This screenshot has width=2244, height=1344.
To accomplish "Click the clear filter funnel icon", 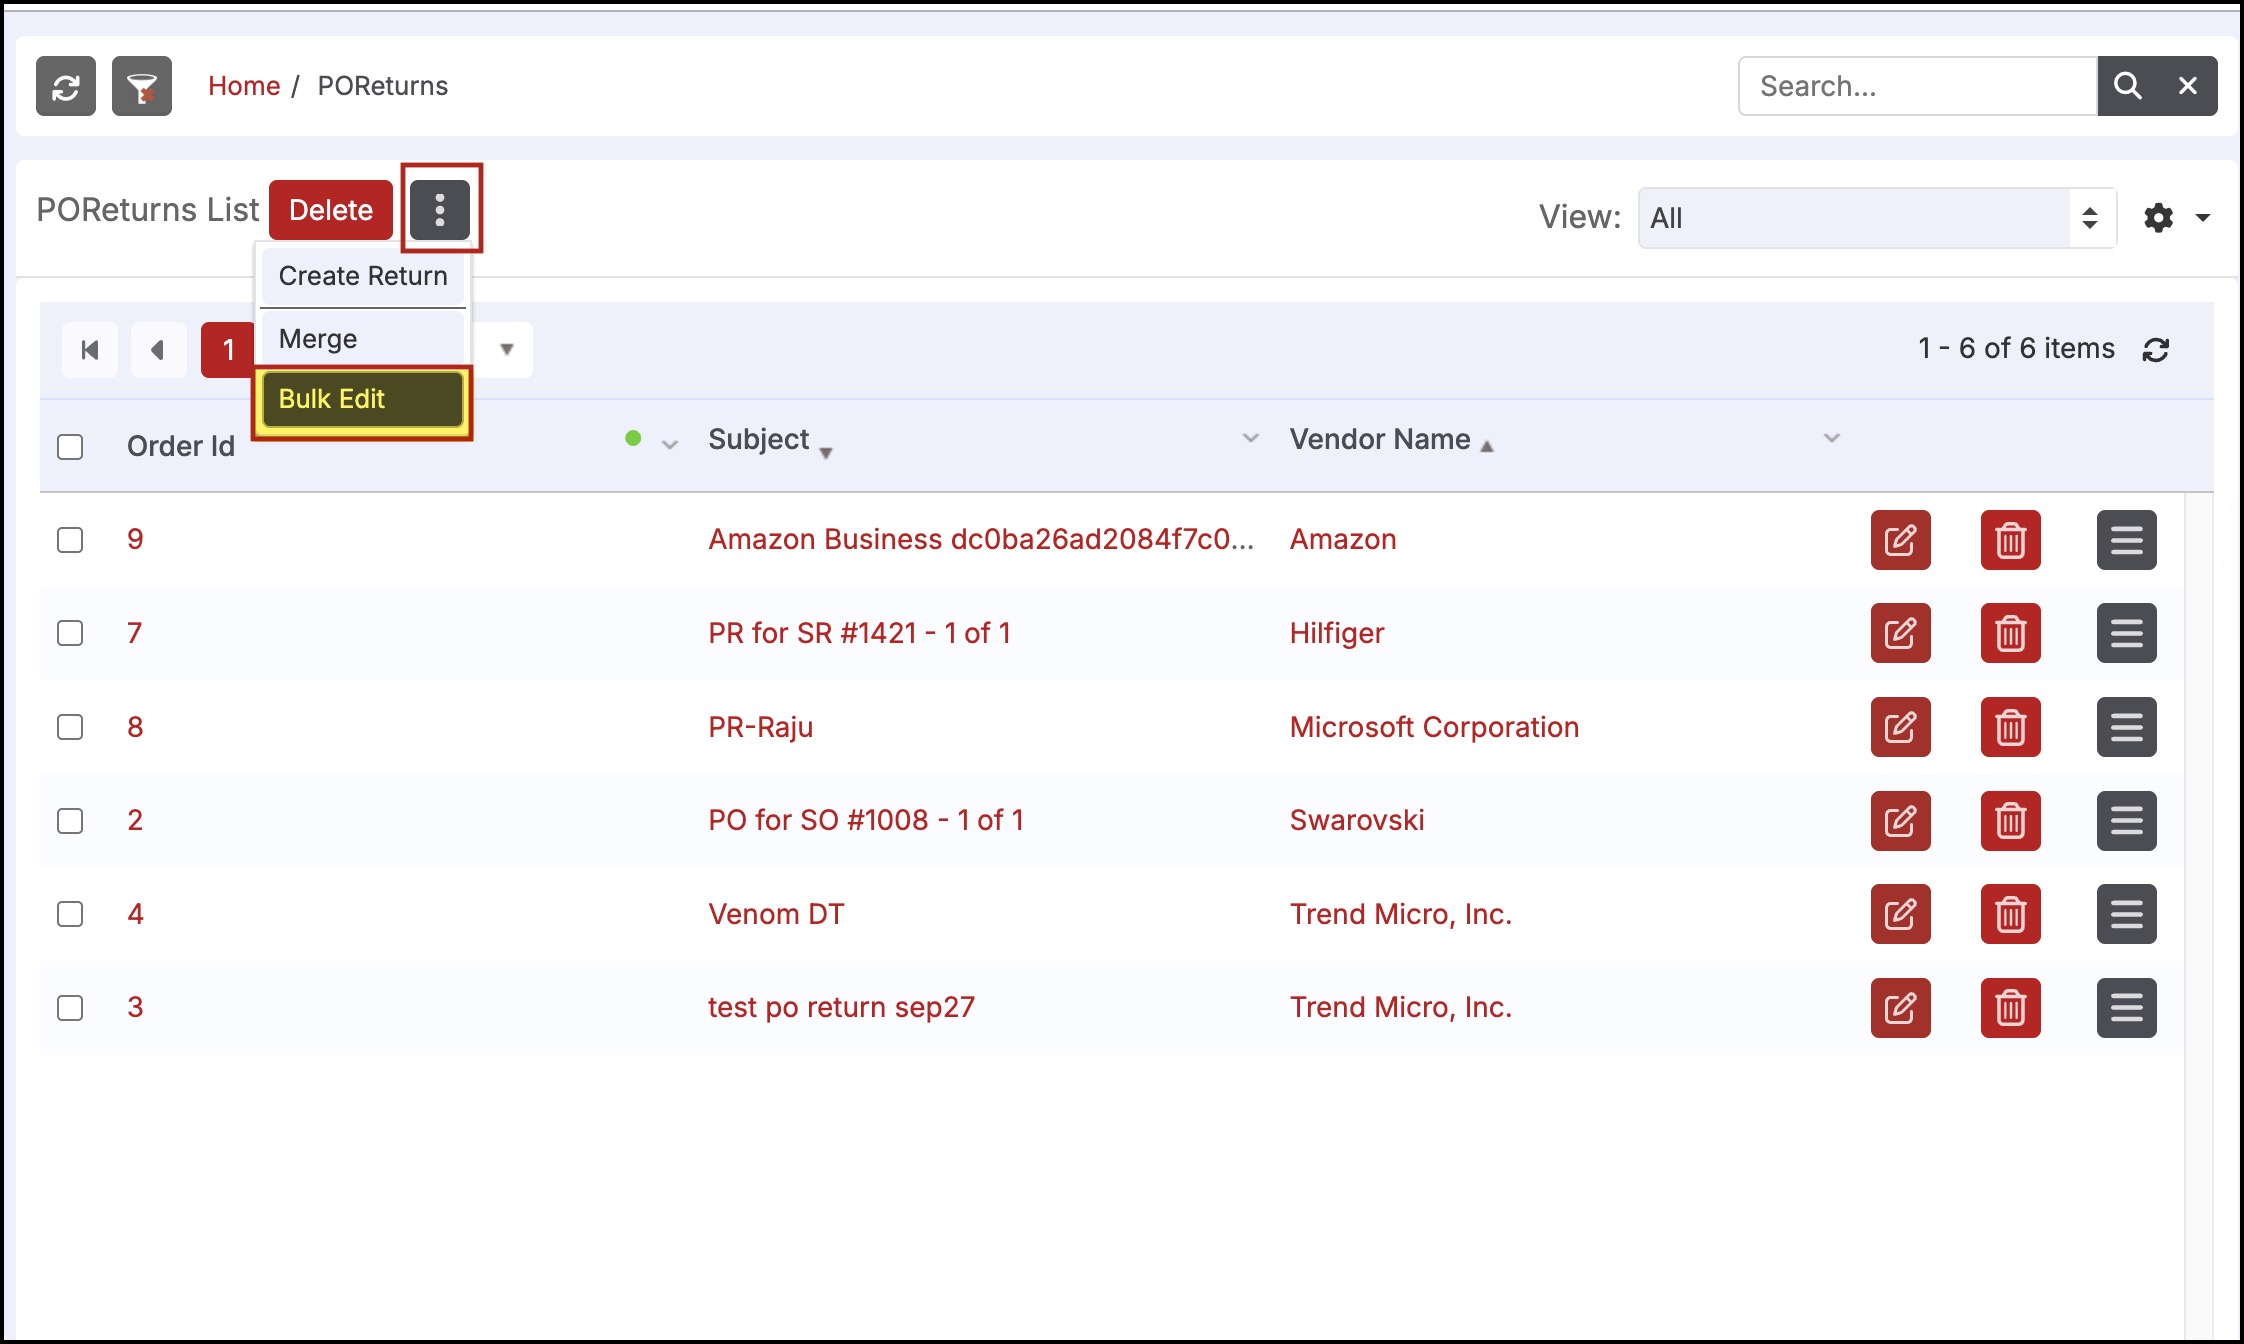I will (x=142, y=87).
